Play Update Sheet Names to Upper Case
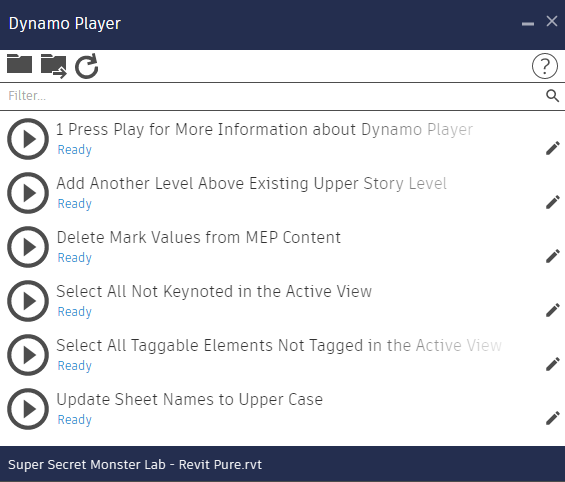The width and height of the screenshot is (565, 482). [x=28, y=409]
